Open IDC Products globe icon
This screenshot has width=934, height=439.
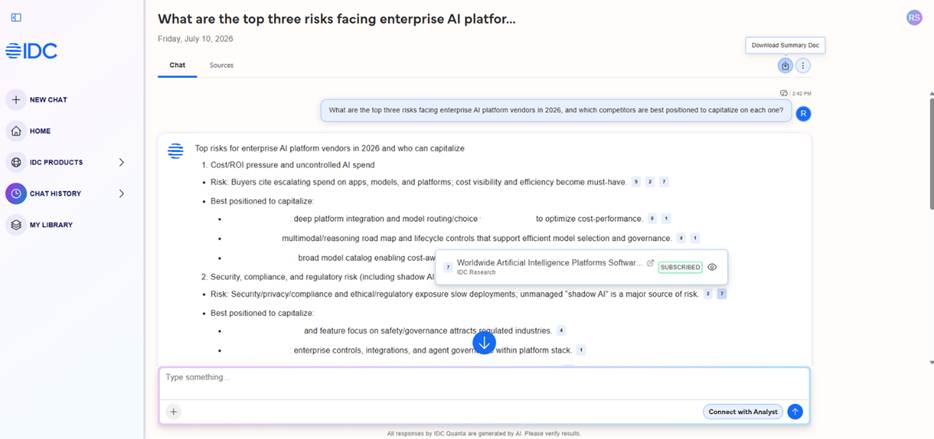pyautogui.click(x=16, y=162)
